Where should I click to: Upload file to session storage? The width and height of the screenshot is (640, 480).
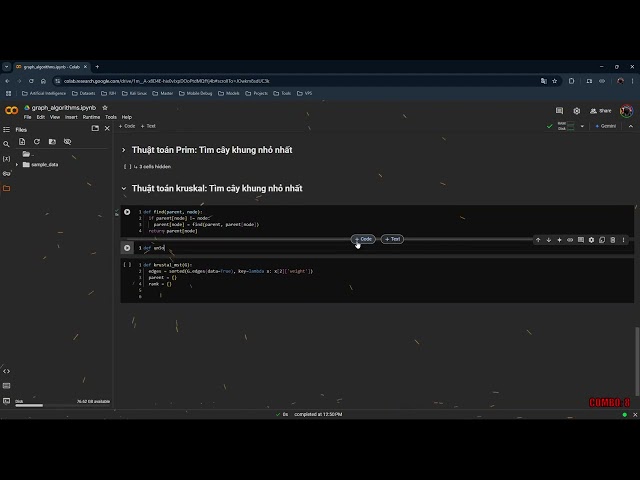(22, 142)
